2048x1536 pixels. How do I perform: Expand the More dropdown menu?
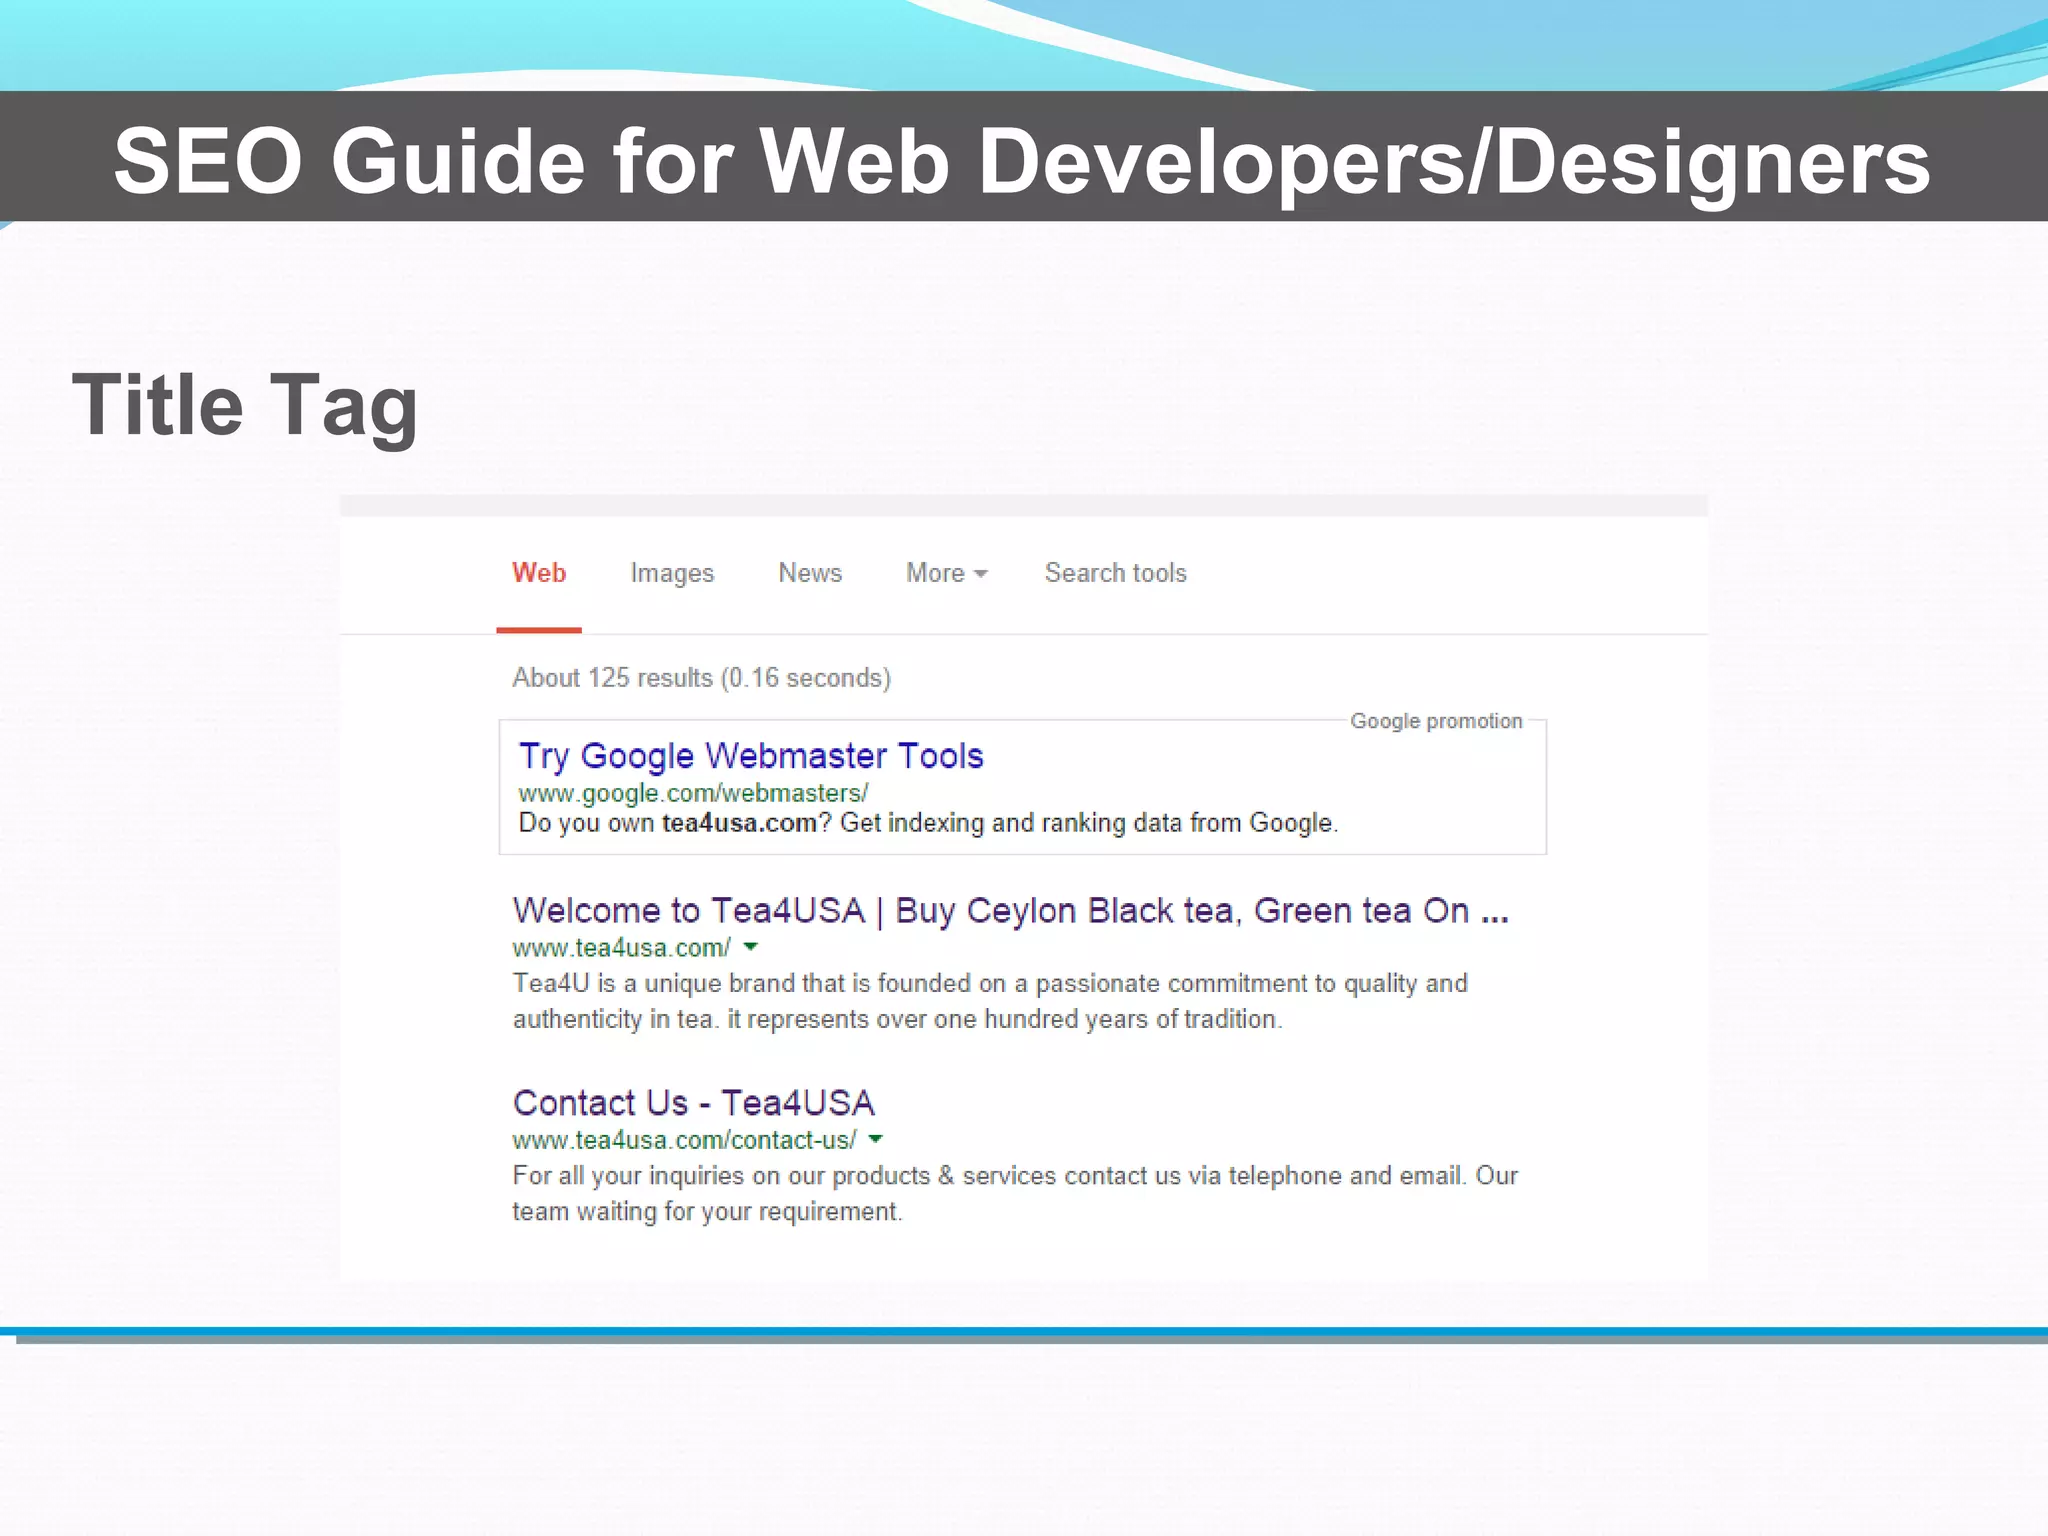[x=946, y=573]
